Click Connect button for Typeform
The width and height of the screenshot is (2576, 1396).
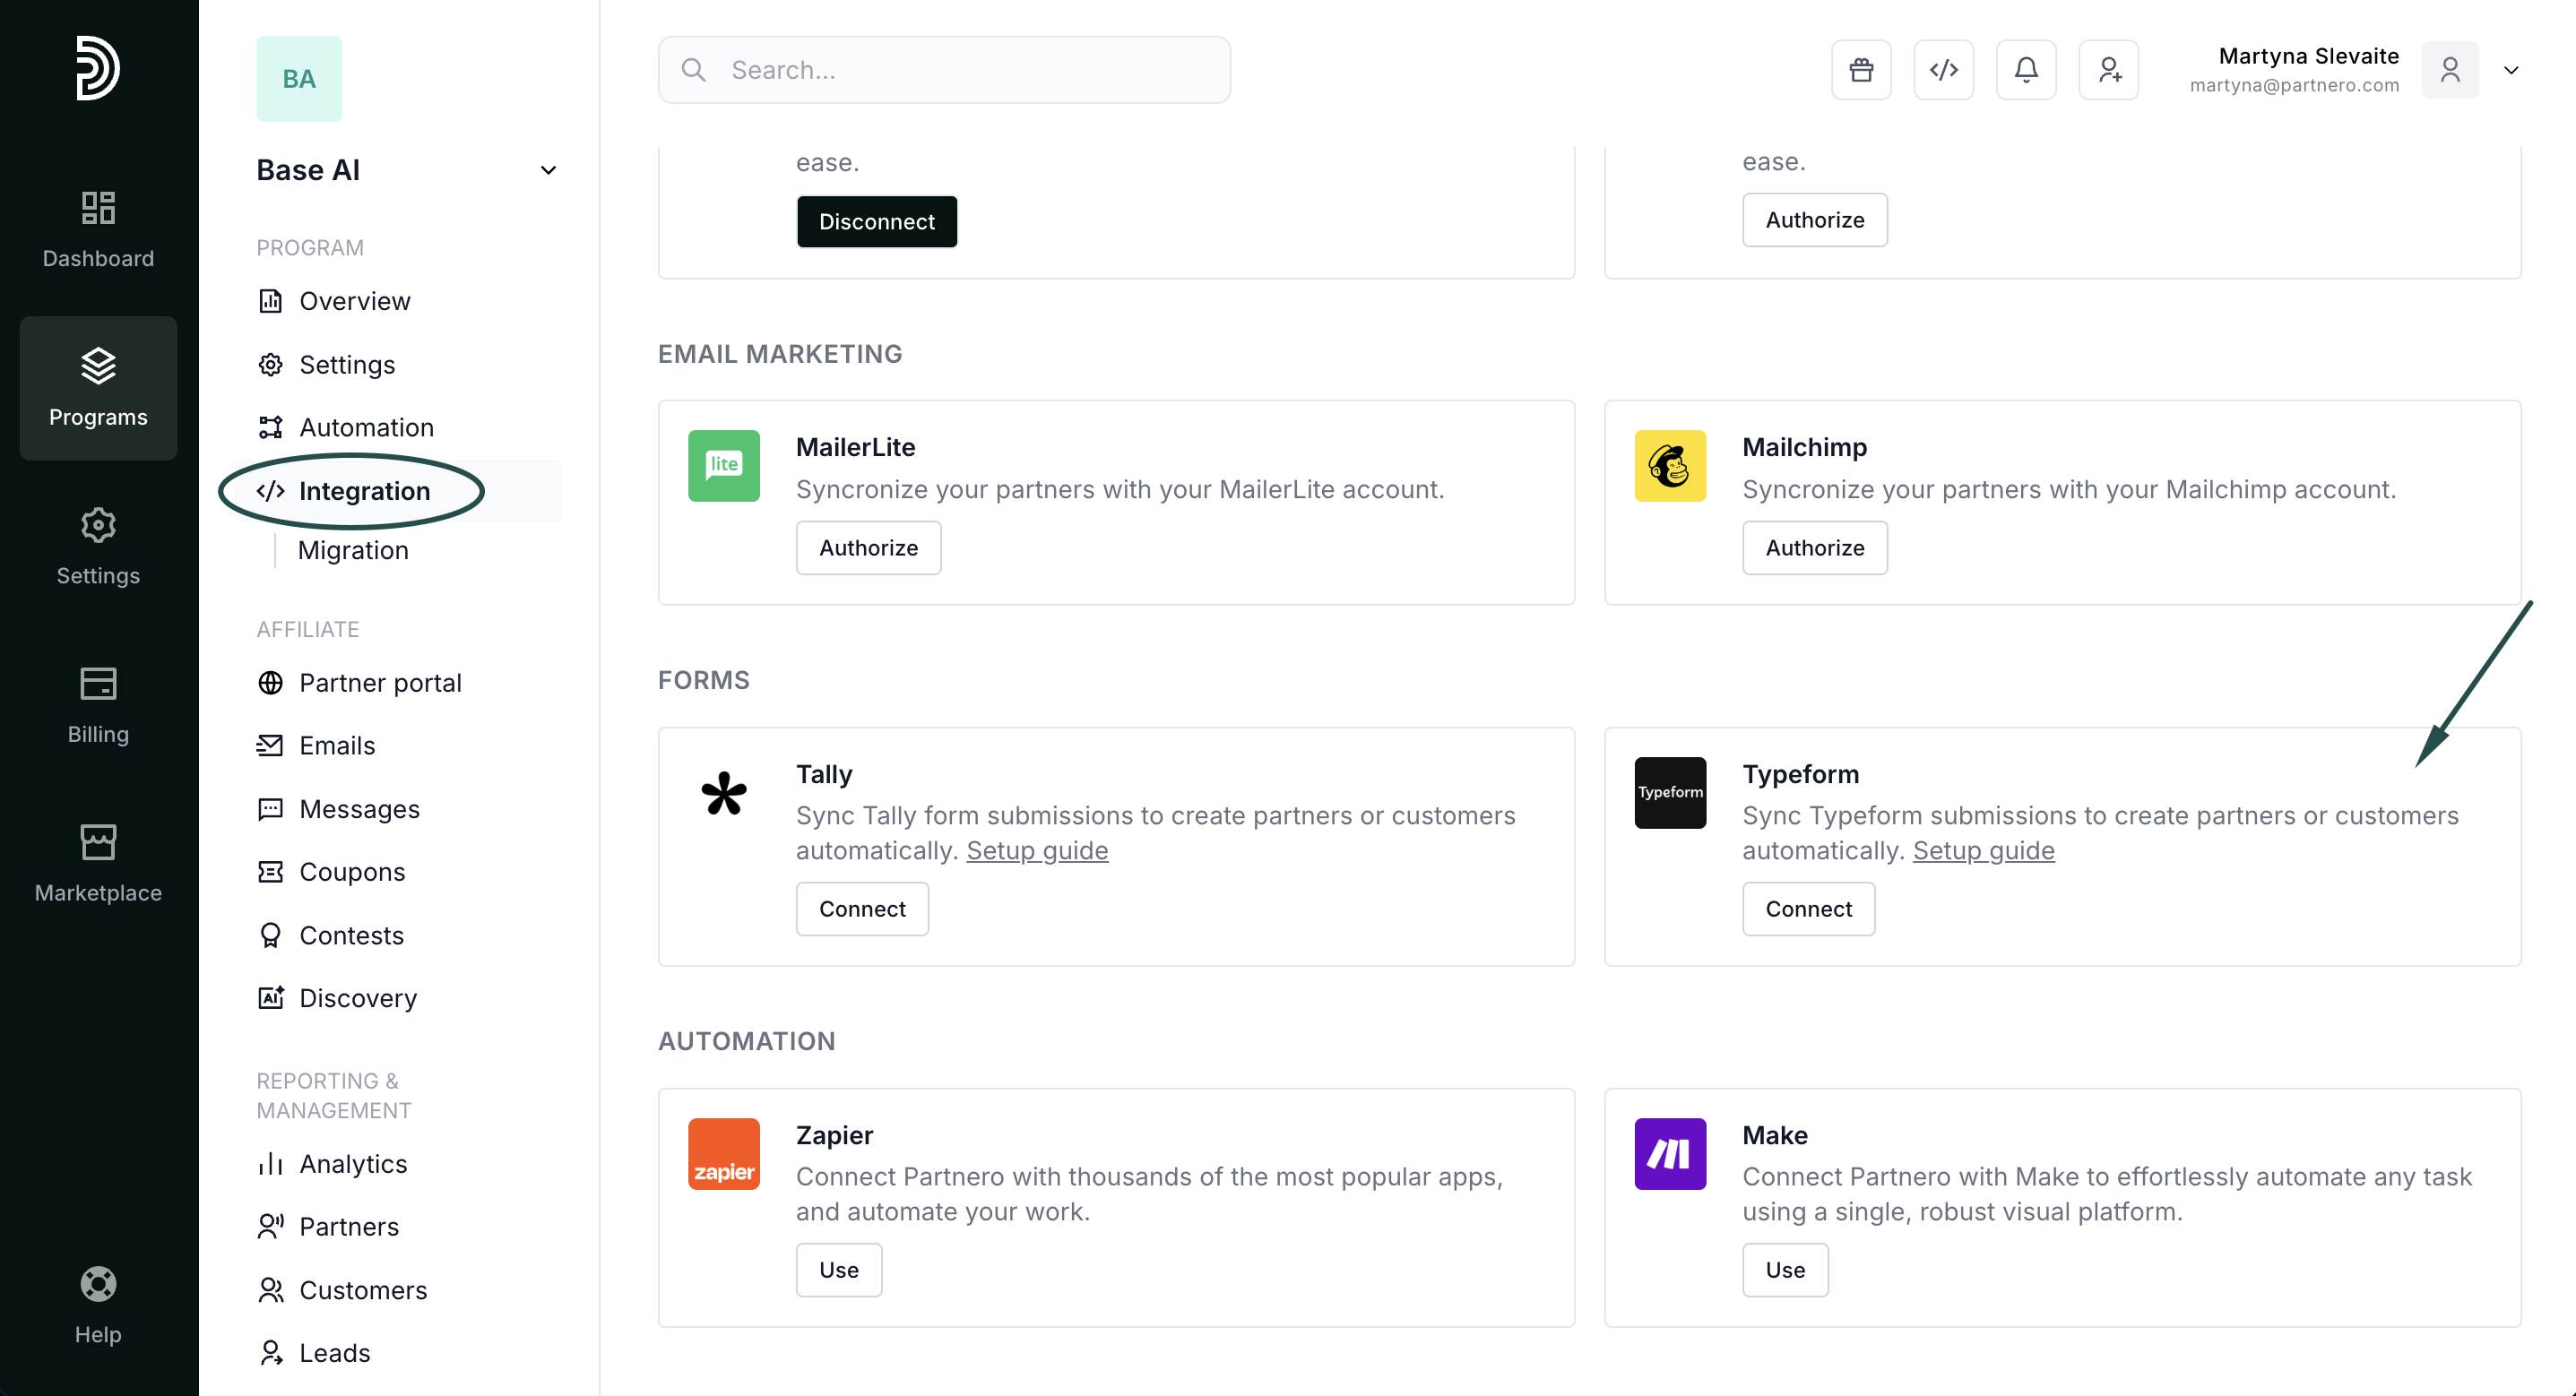click(x=1808, y=908)
